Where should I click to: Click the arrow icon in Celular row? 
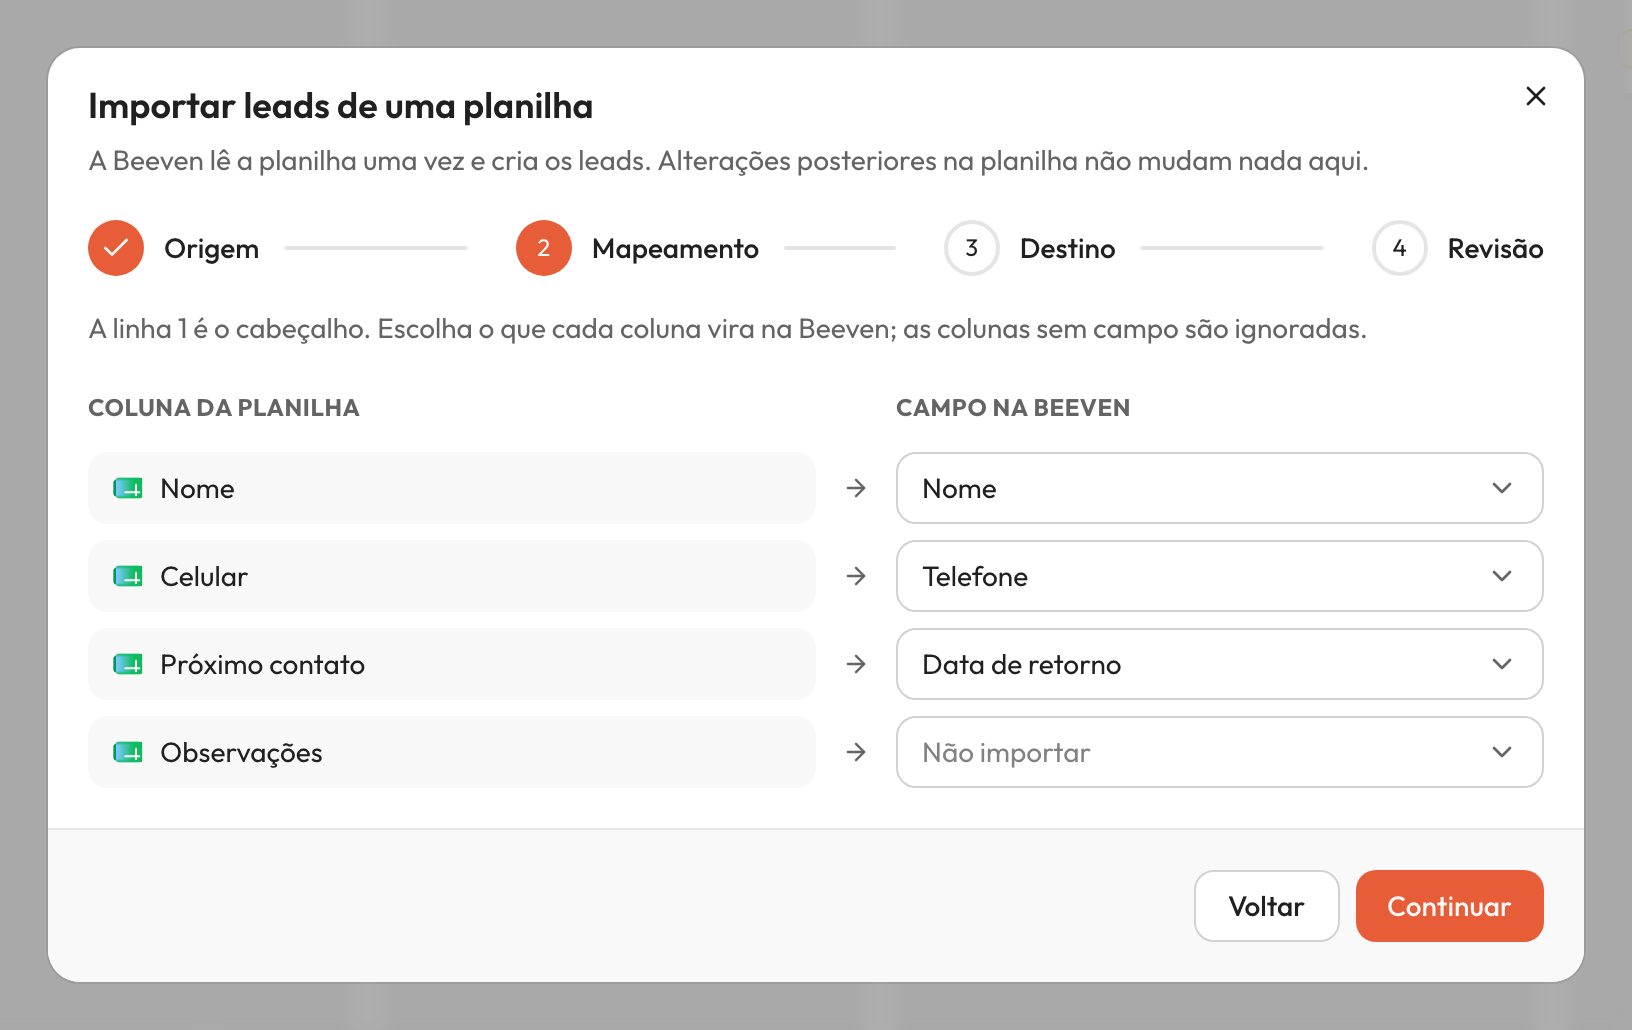tap(856, 576)
